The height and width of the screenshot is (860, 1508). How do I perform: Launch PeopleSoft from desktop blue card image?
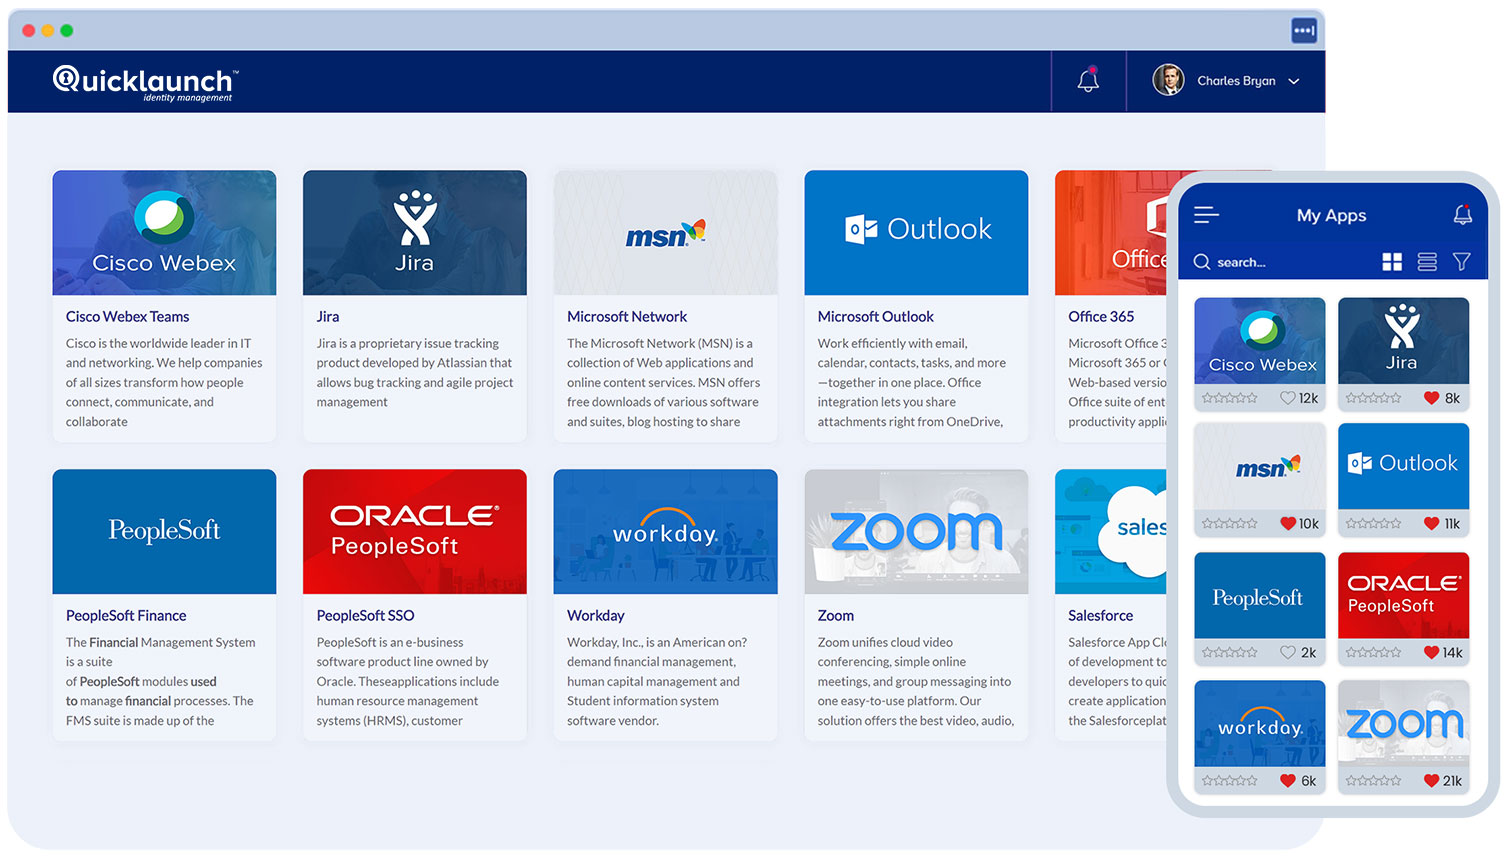164,531
